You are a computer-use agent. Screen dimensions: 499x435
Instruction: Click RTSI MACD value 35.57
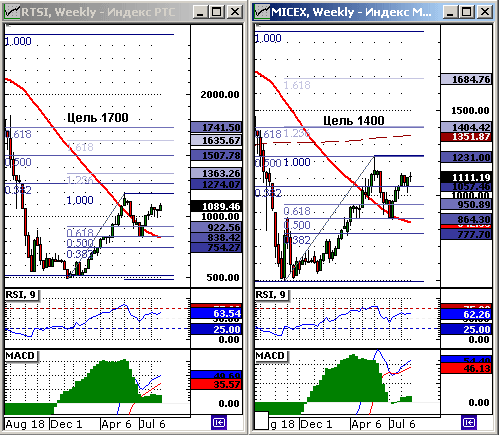click(216, 384)
